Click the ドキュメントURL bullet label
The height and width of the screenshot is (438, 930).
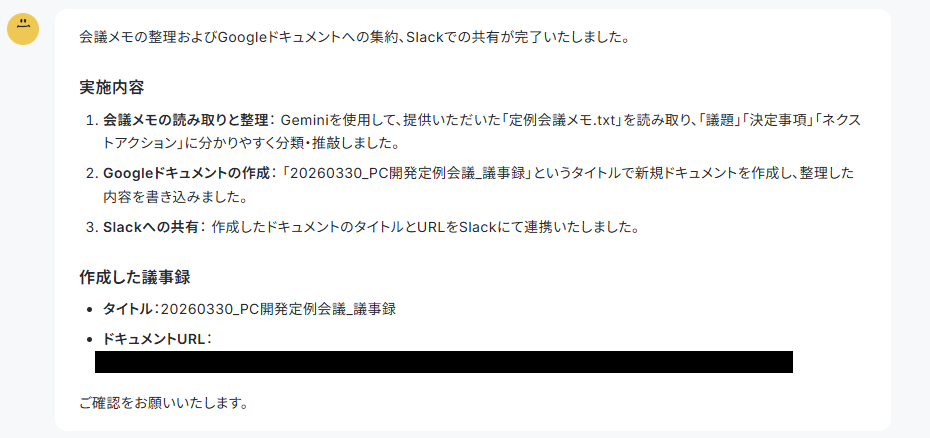pyautogui.click(x=155, y=339)
